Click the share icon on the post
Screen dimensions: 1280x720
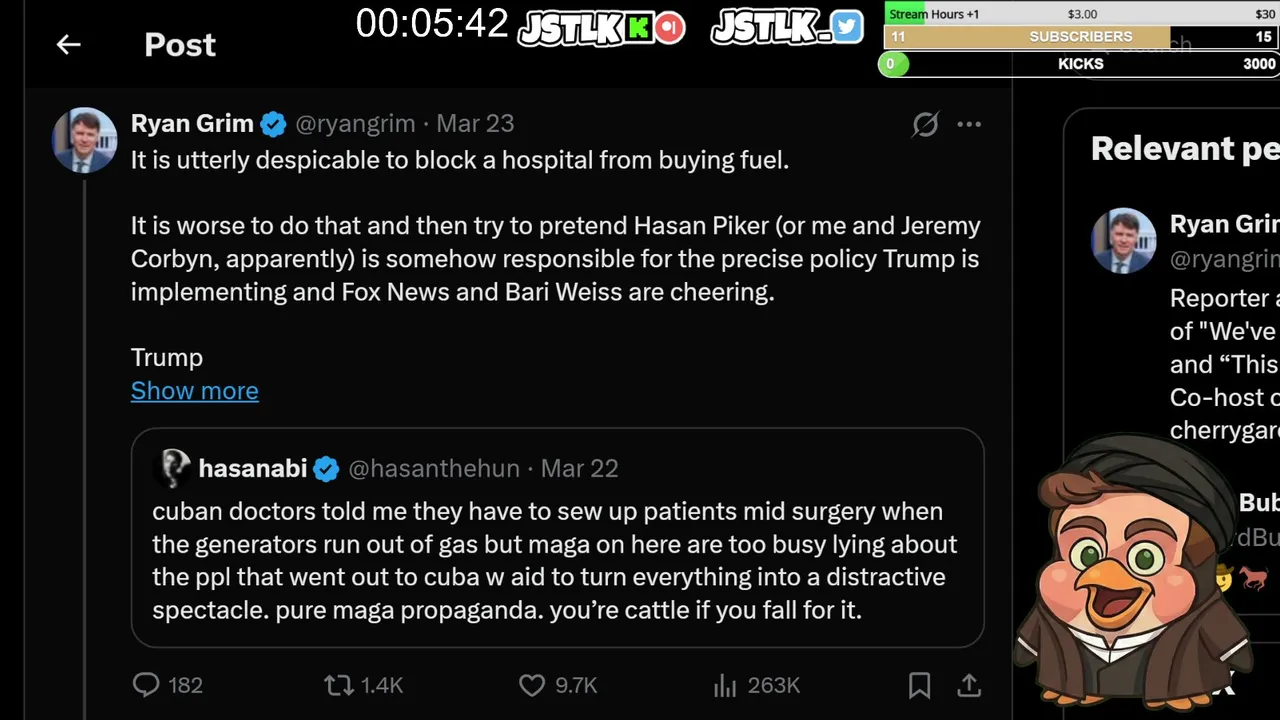pyautogui.click(x=968, y=685)
